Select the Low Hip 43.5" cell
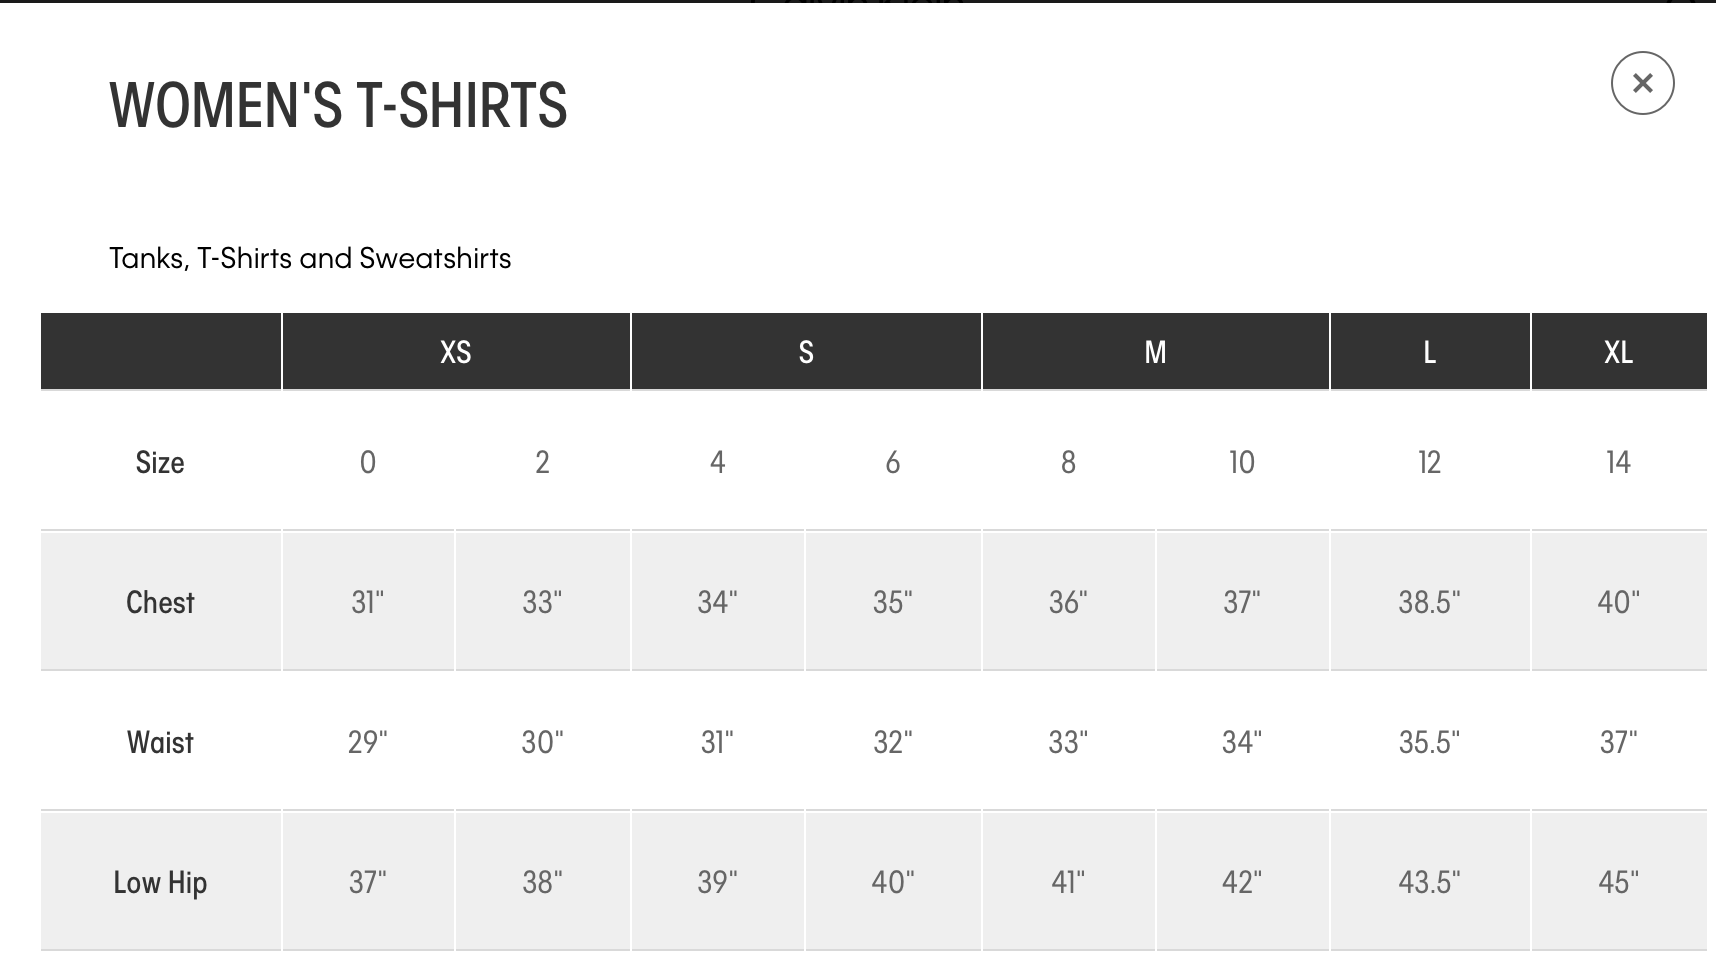This screenshot has height=976, width=1716. (1429, 882)
